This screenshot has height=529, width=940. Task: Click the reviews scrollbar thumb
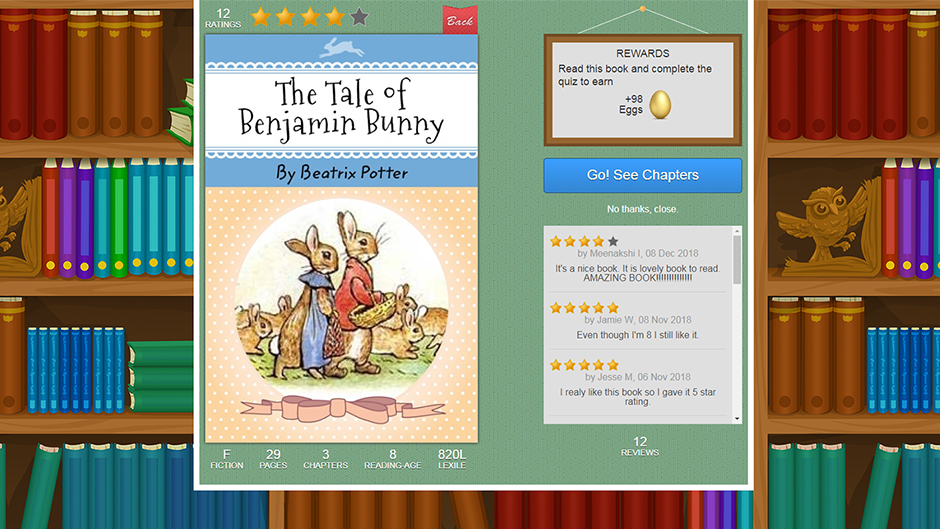(737, 260)
